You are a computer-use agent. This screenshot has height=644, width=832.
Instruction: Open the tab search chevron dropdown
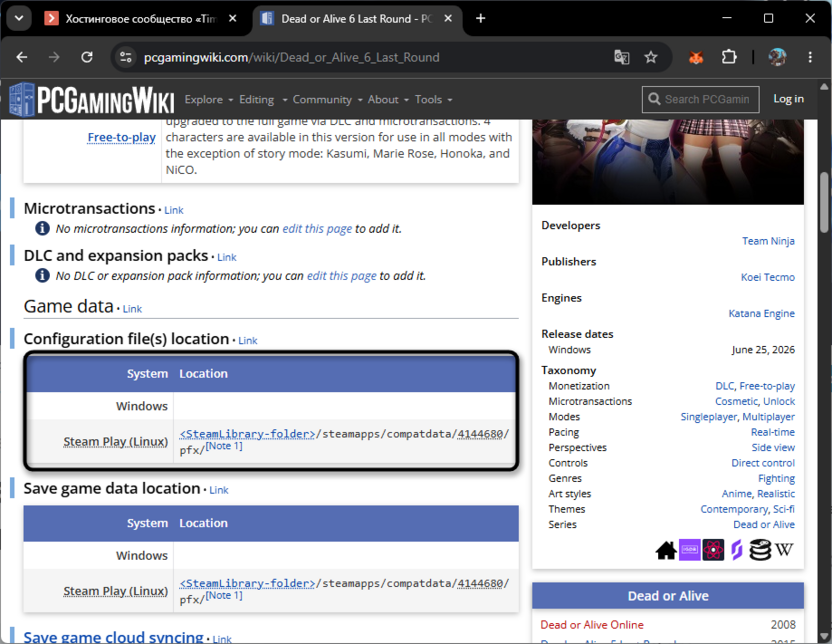point(19,19)
